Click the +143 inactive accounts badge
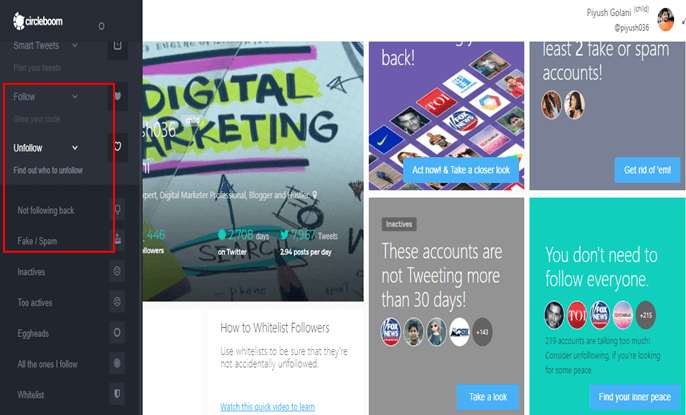The width and height of the screenshot is (686, 415). (482, 332)
